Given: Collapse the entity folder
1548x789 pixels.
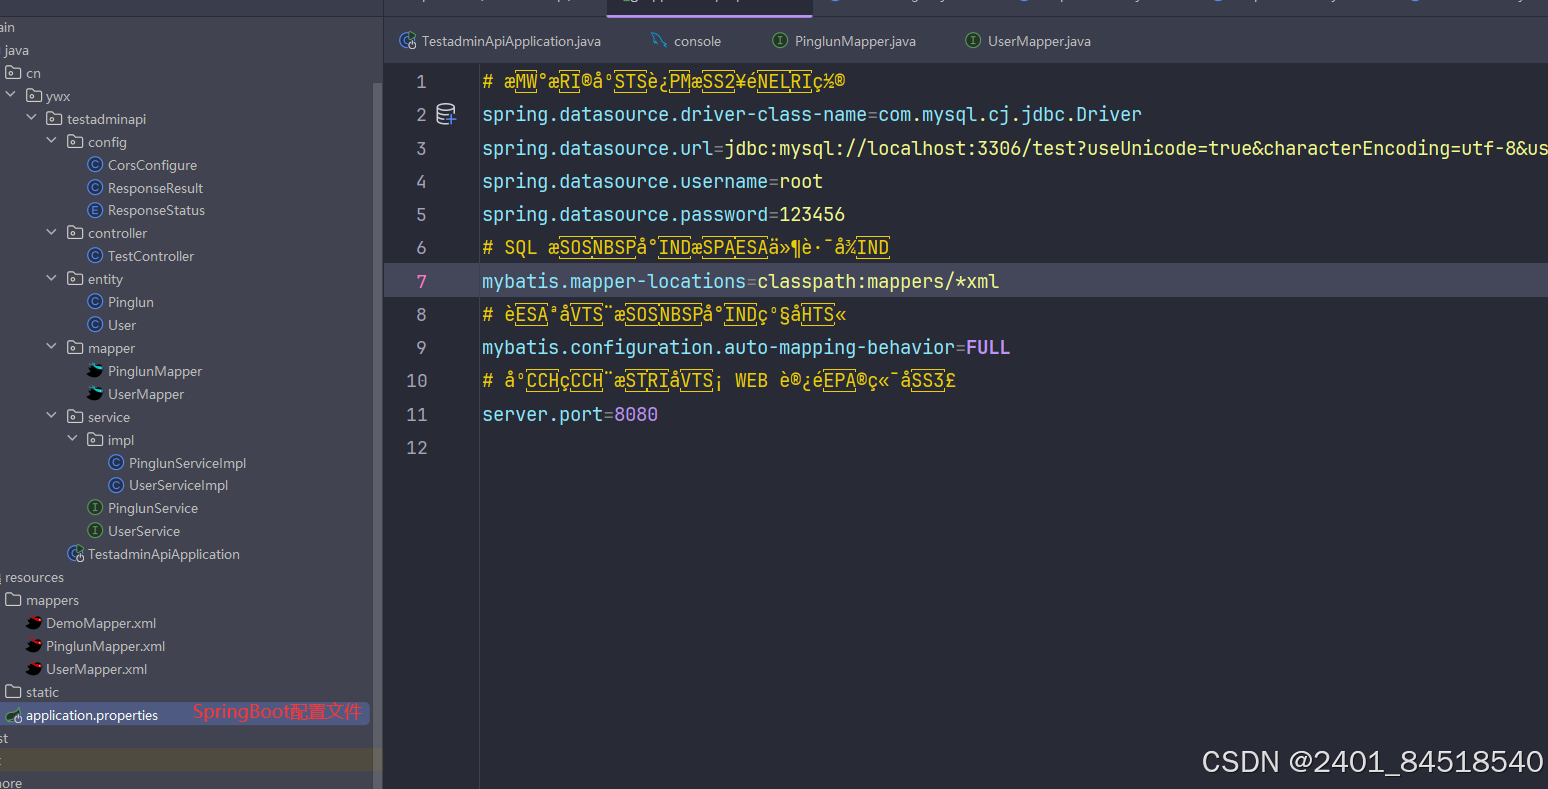Looking at the screenshot, I should [52, 278].
